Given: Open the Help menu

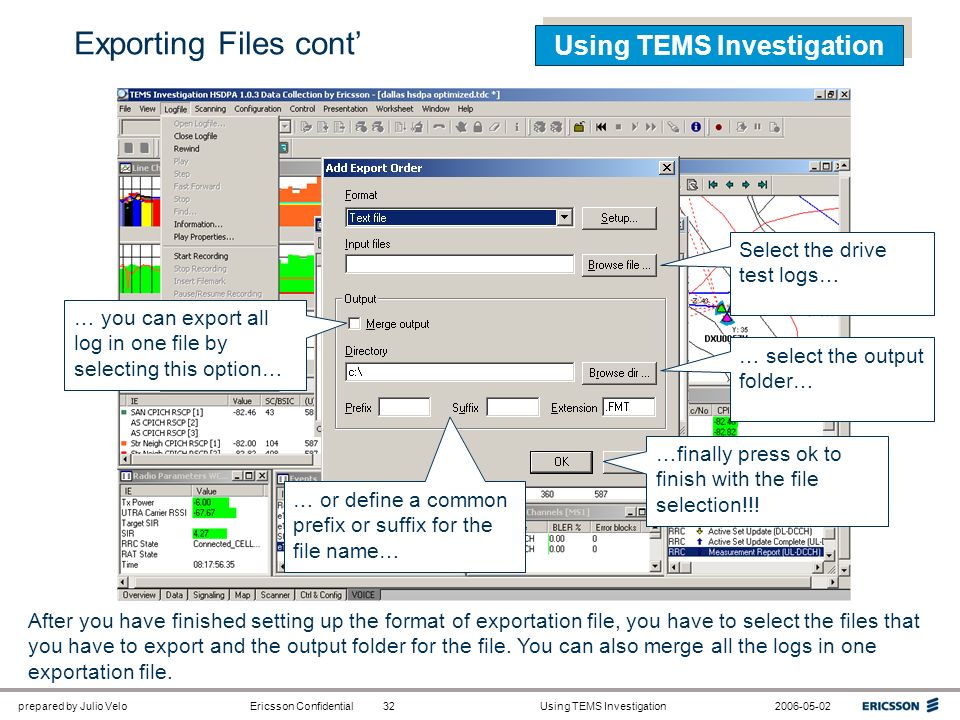Looking at the screenshot, I should 465,109.
